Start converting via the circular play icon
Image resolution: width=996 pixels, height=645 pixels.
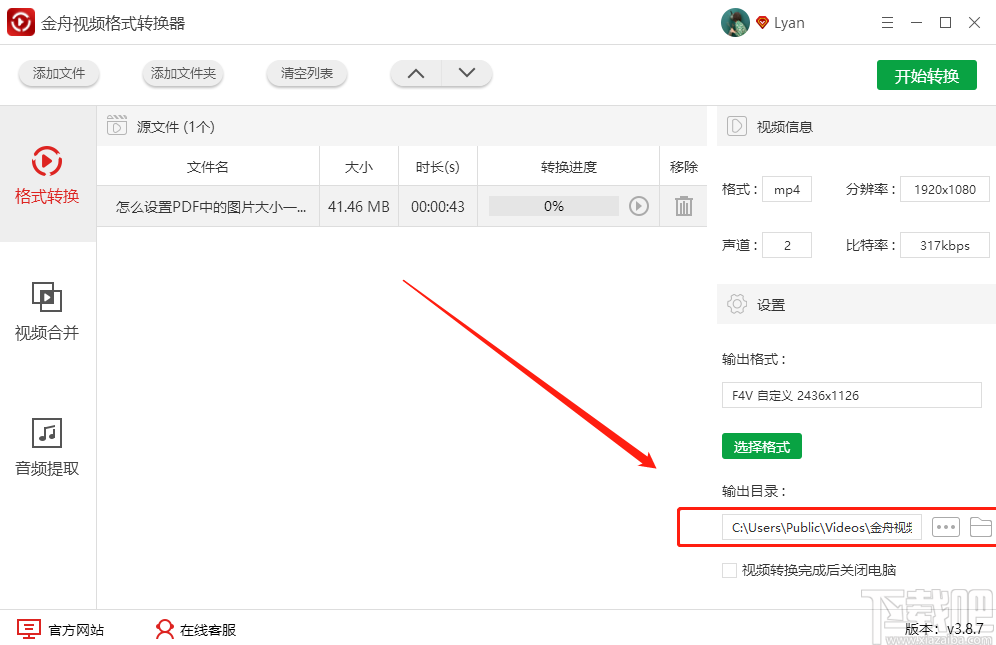(640, 206)
